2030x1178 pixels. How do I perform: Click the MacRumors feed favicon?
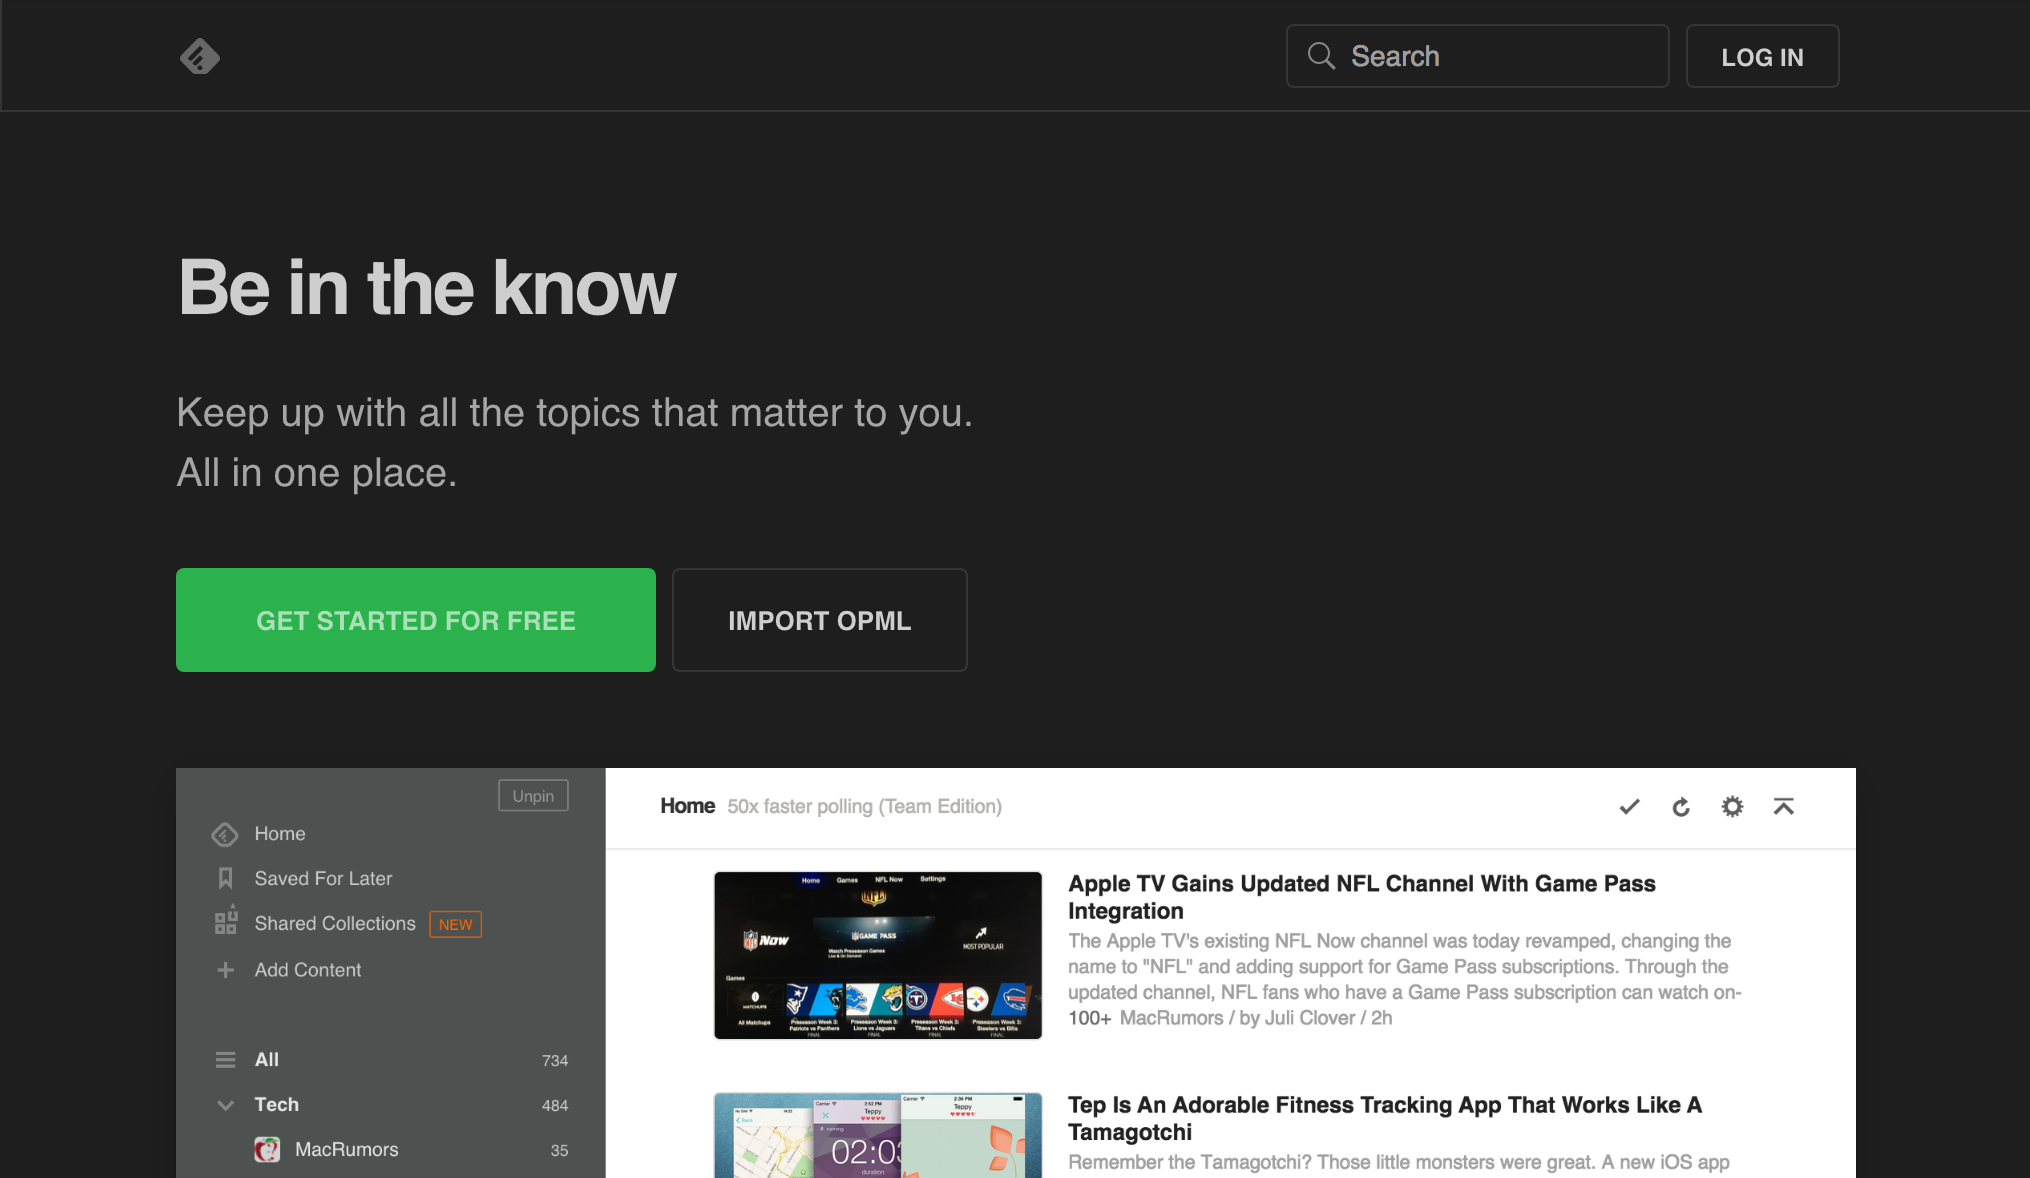point(267,1150)
